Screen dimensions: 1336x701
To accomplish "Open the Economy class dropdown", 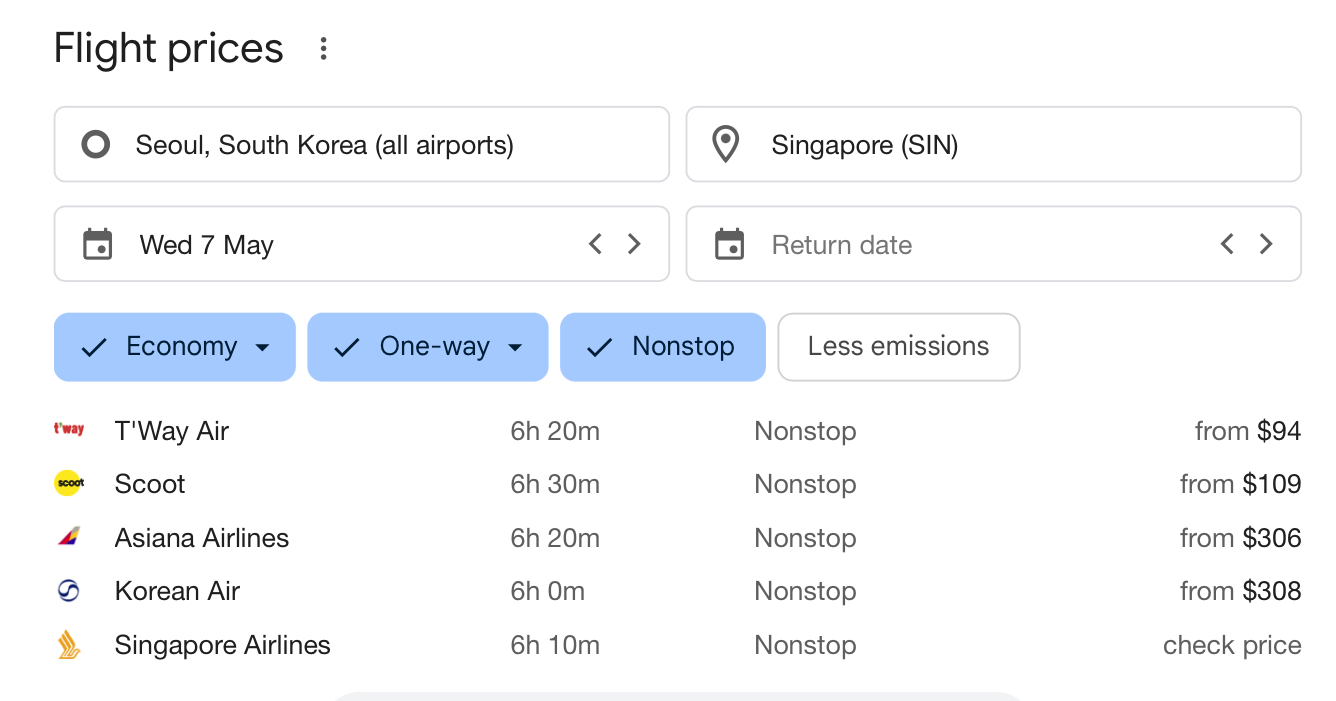I will pos(175,347).
